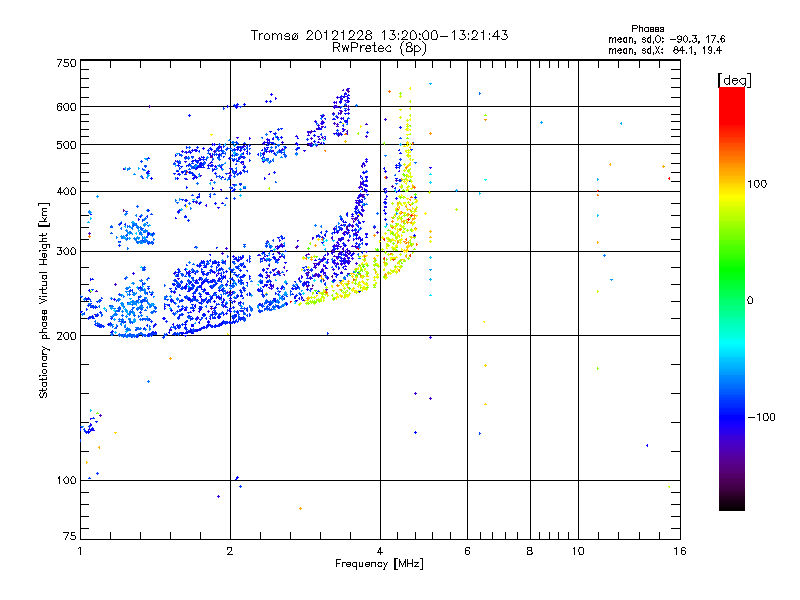The image size is (800, 600).
Task: Click the "Frequency [MHz]" axis title
Action: point(379,564)
